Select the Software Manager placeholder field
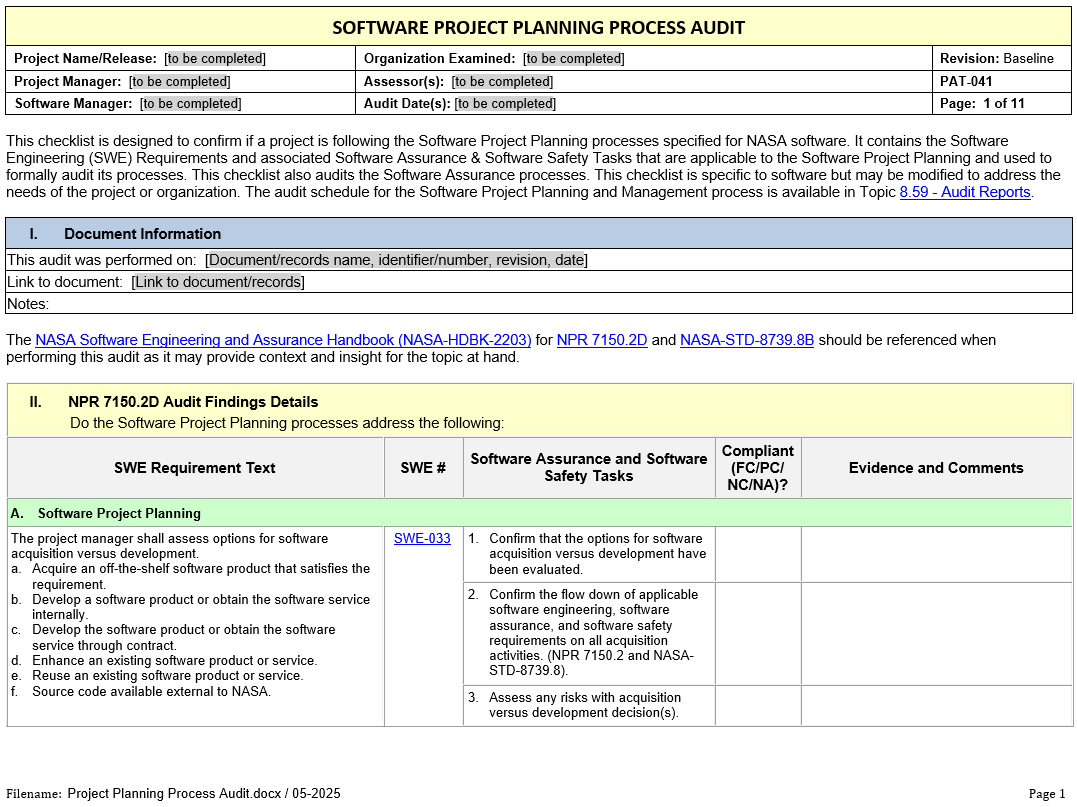Screen dimensions: 1077x807 (x=190, y=103)
